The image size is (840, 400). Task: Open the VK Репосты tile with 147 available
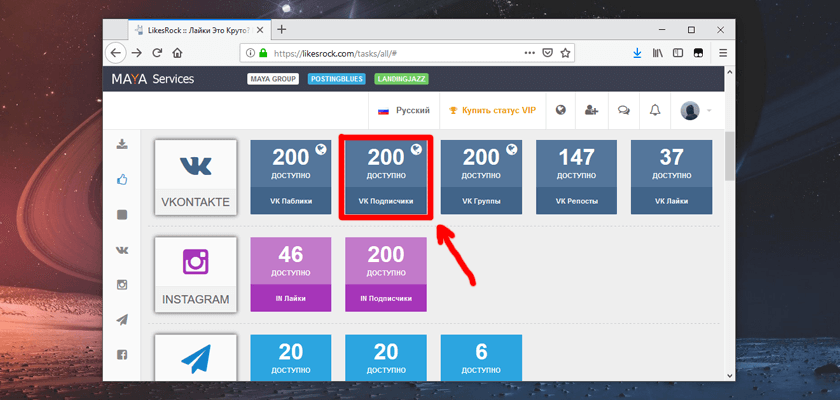[576, 177]
